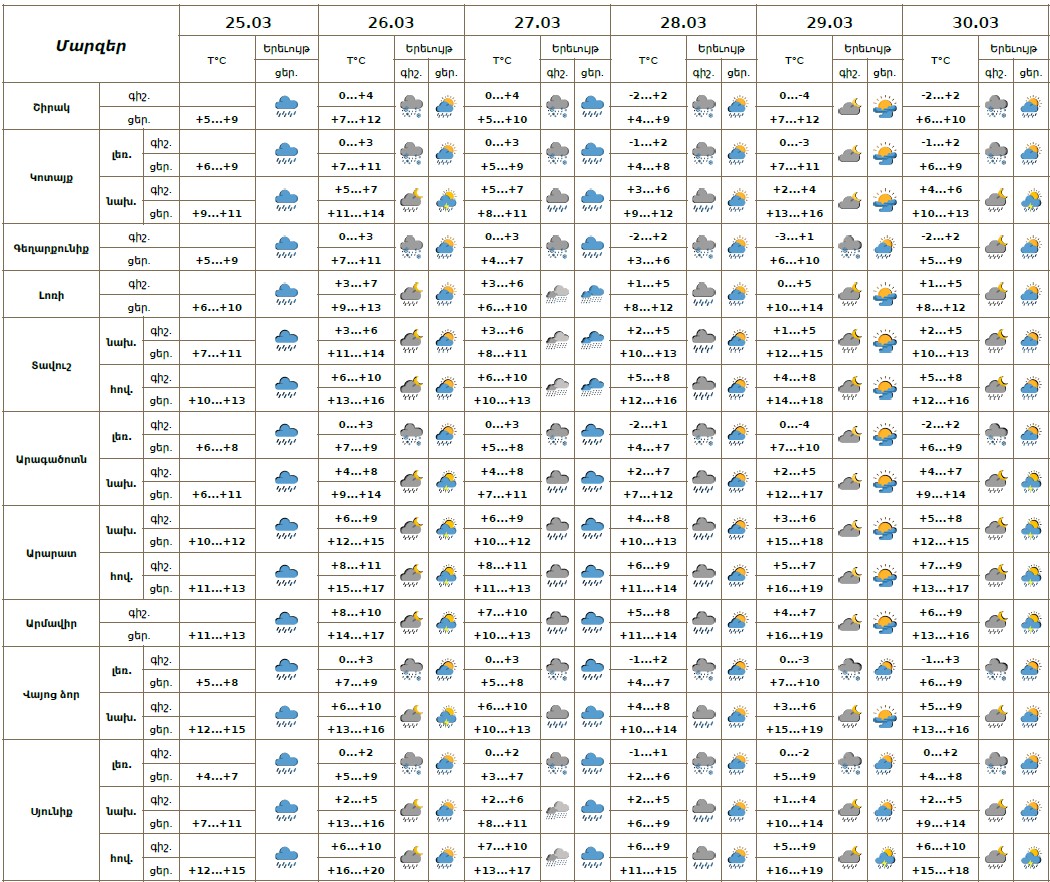This screenshot has height=882, width=1050.
Task: Click the Մարզեր header cell
Action: point(91,45)
